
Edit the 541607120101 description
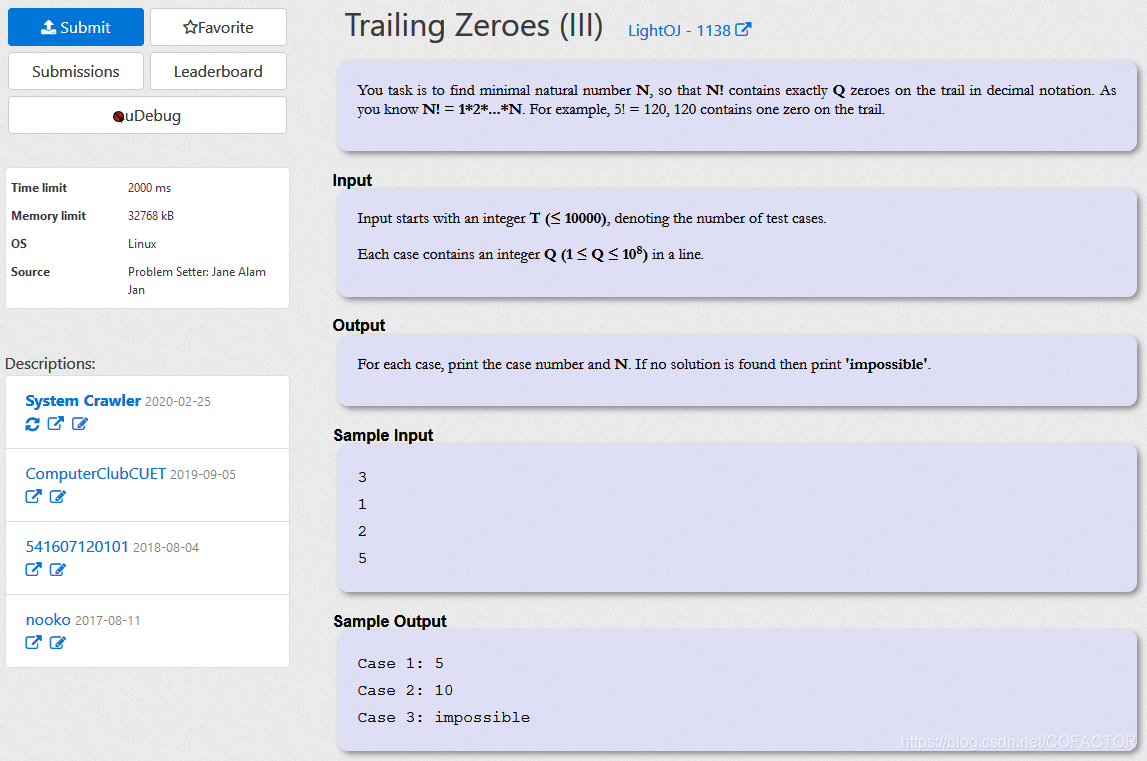coord(58,569)
